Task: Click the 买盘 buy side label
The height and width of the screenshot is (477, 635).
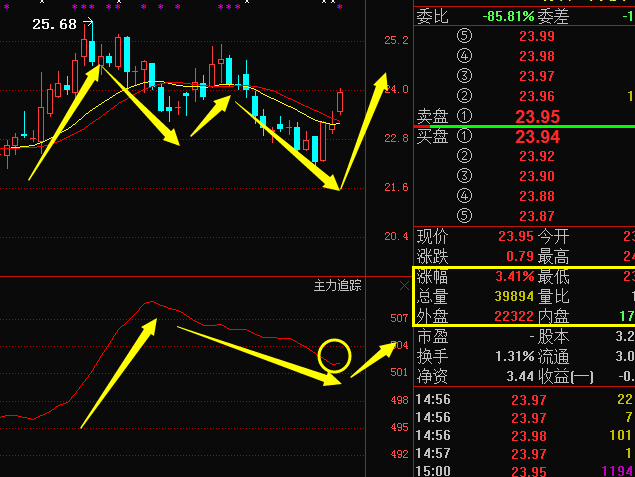Action: tap(432, 136)
